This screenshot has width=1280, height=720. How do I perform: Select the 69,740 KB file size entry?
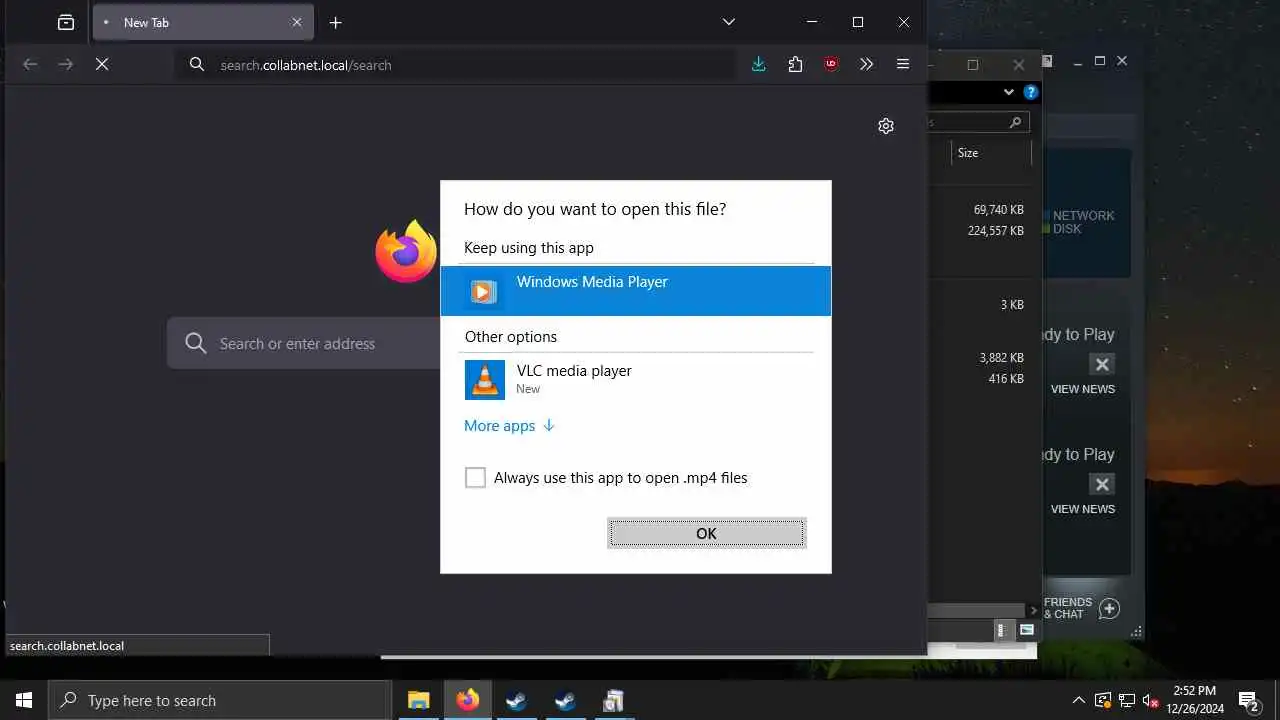pos(998,210)
